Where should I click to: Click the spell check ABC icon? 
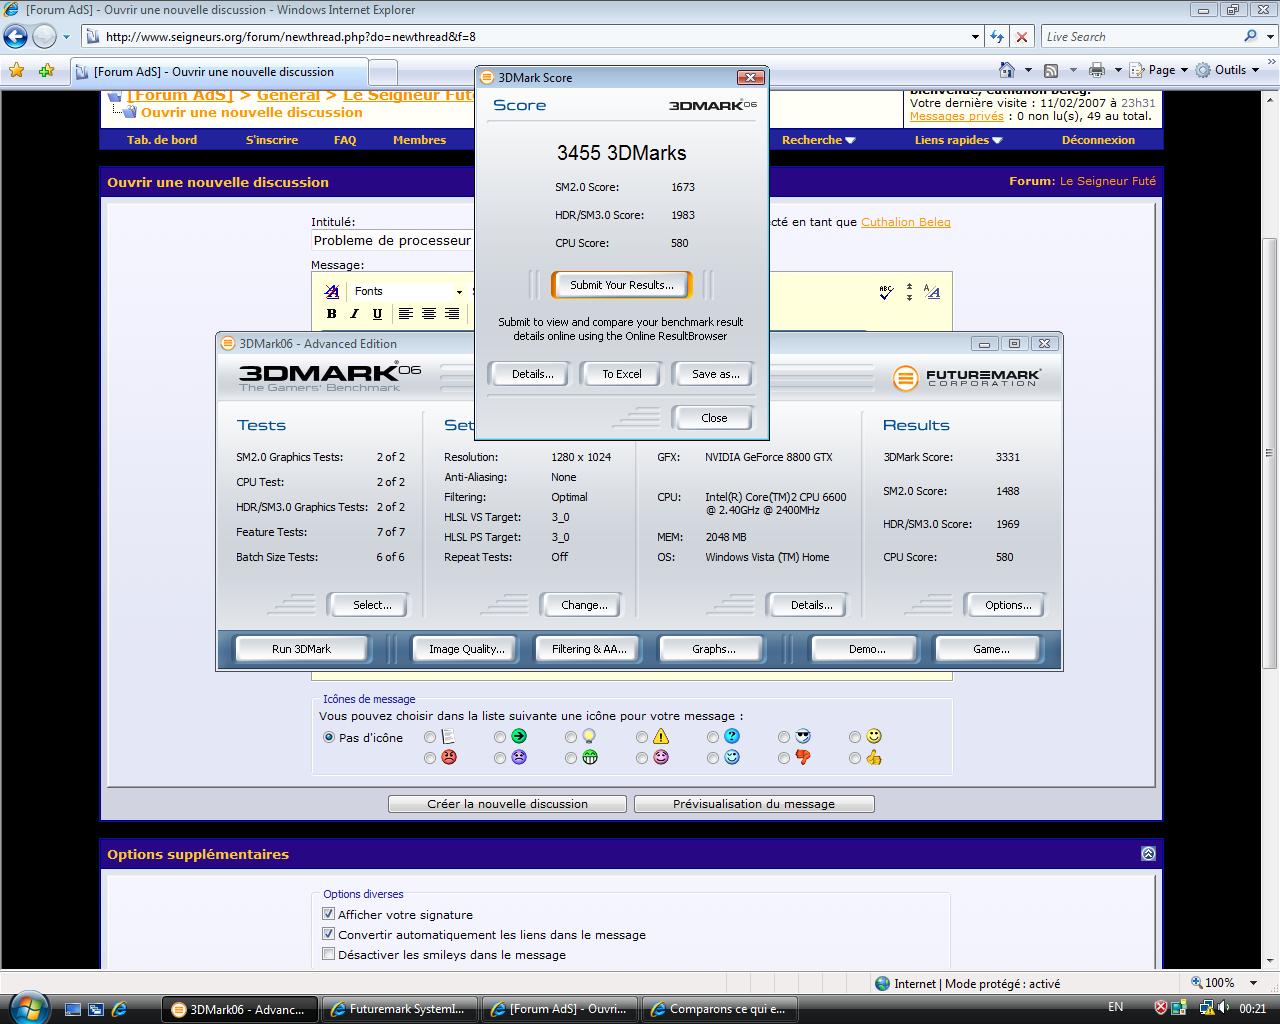point(886,292)
